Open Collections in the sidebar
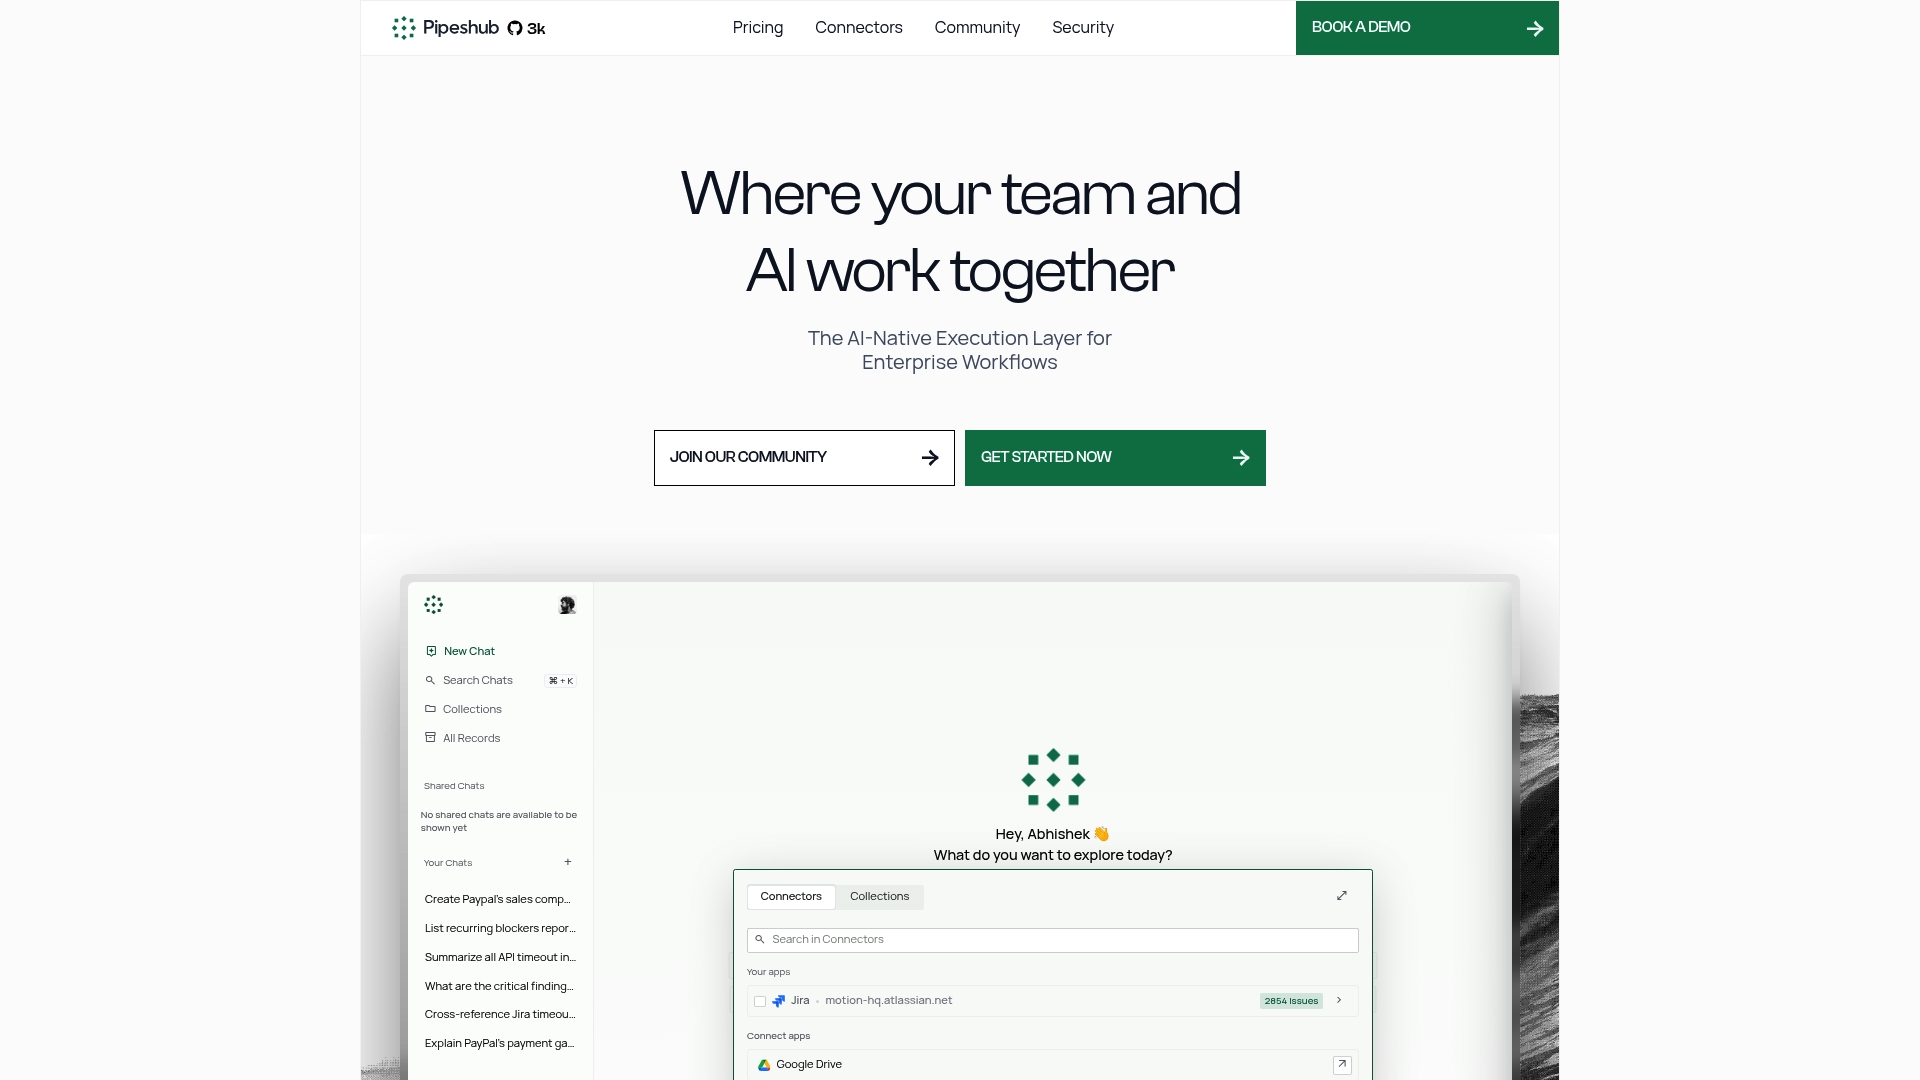Image resolution: width=1920 pixels, height=1080 pixels. 472,709
